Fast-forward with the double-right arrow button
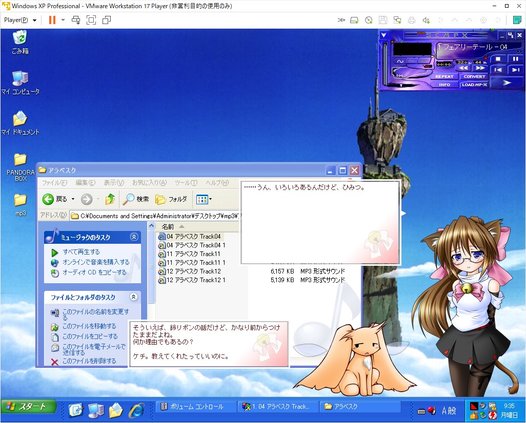The width and height of the screenshot is (526, 423). 480,68
